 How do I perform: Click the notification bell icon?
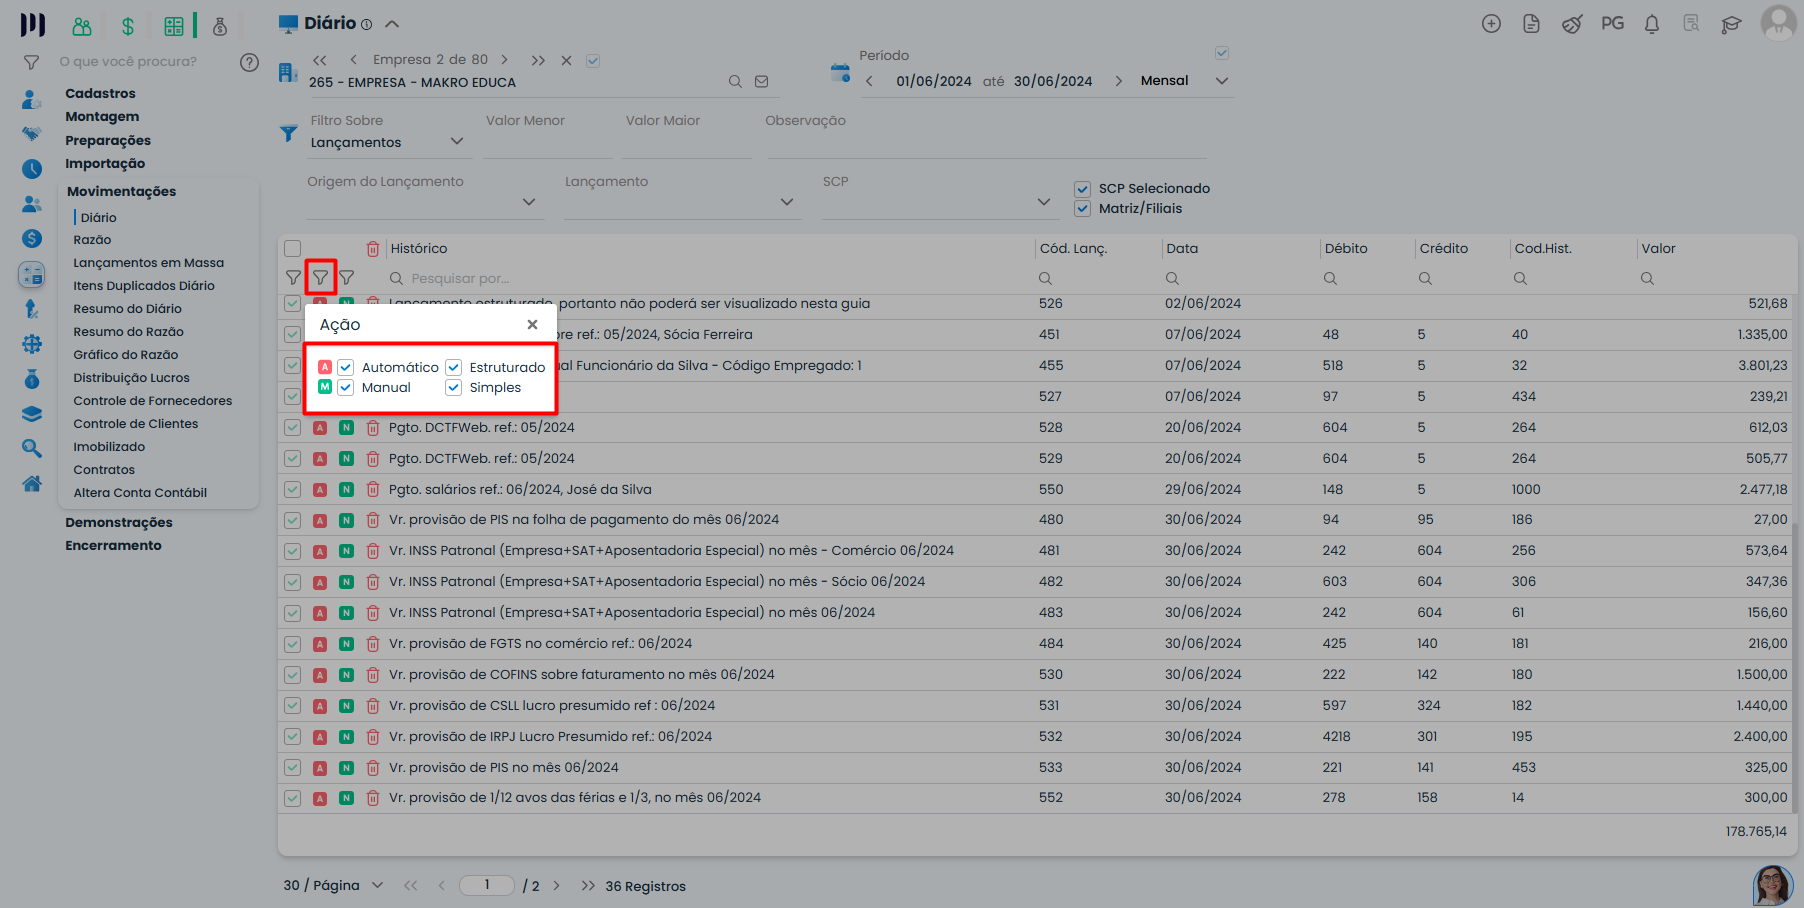pyautogui.click(x=1651, y=24)
